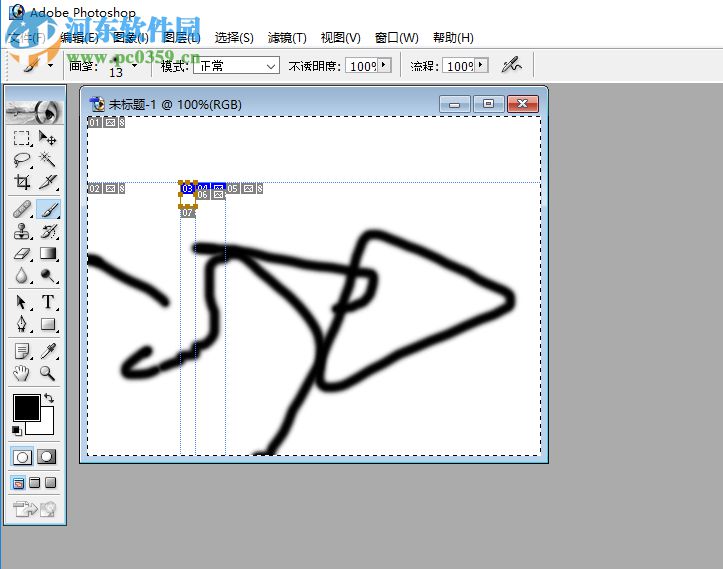Open the tool preset picker dropdown
Viewport: 723px width, 569px height.
tap(50, 65)
